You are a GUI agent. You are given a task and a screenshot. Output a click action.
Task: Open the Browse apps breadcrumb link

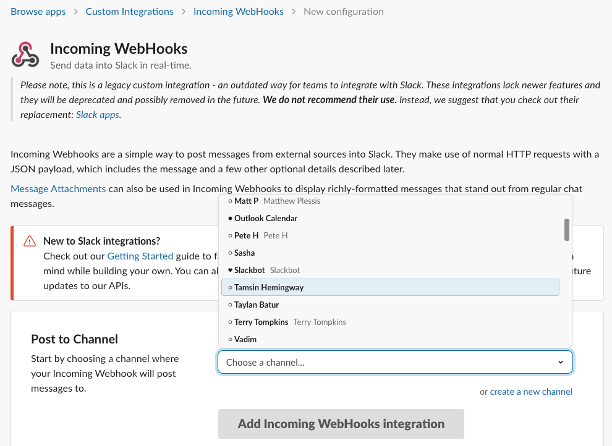(38, 12)
